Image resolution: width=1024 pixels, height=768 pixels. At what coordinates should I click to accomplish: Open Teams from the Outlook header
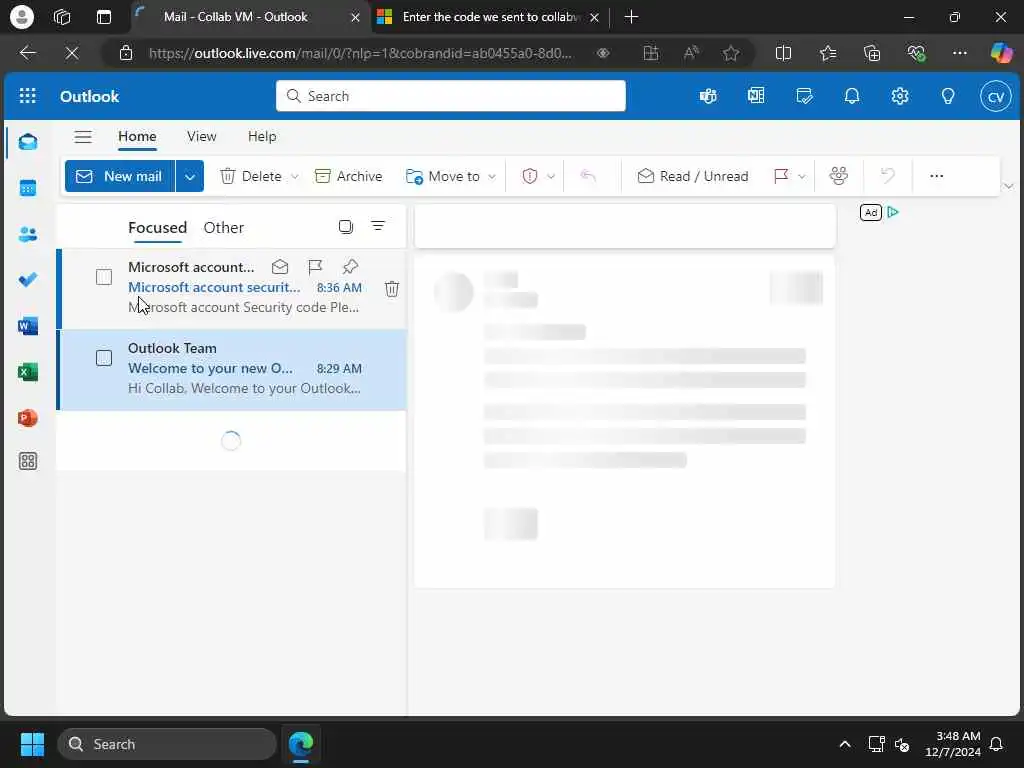click(708, 96)
